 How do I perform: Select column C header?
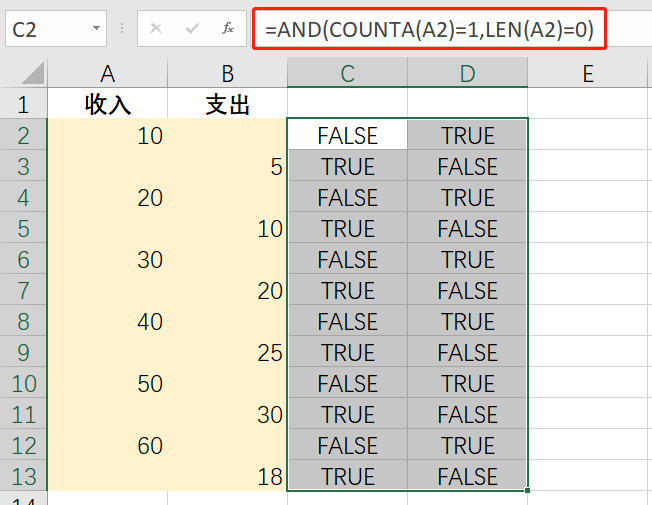point(347,74)
